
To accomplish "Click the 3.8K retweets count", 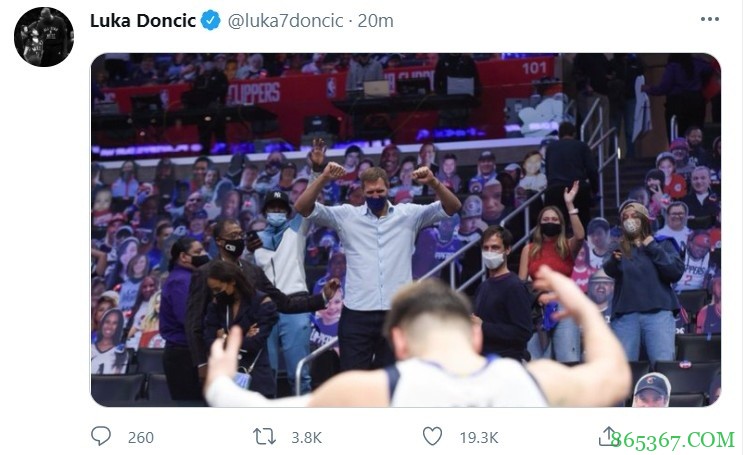I will point(307,437).
